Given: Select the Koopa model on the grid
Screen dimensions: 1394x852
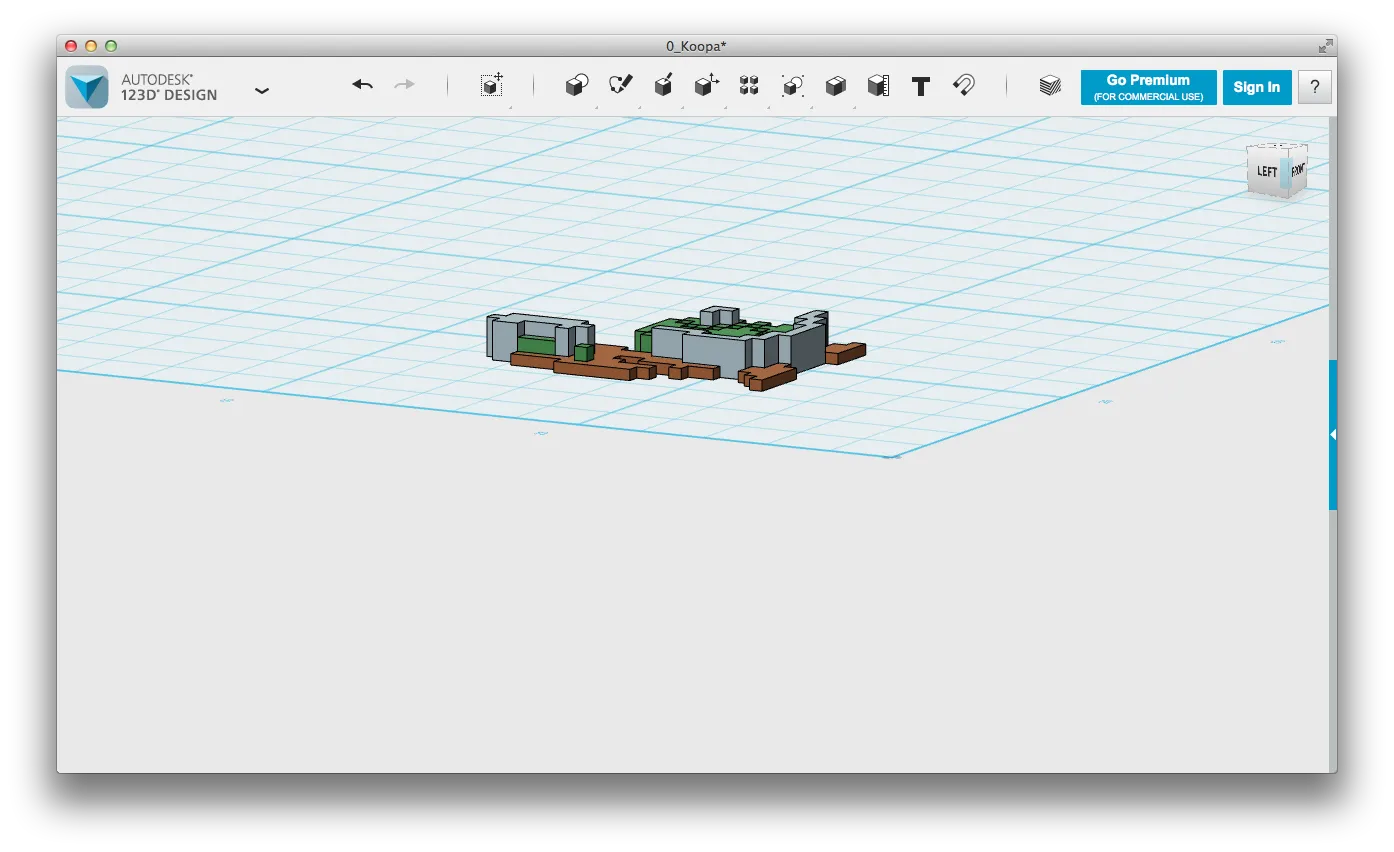Looking at the screenshot, I should (677, 347).
